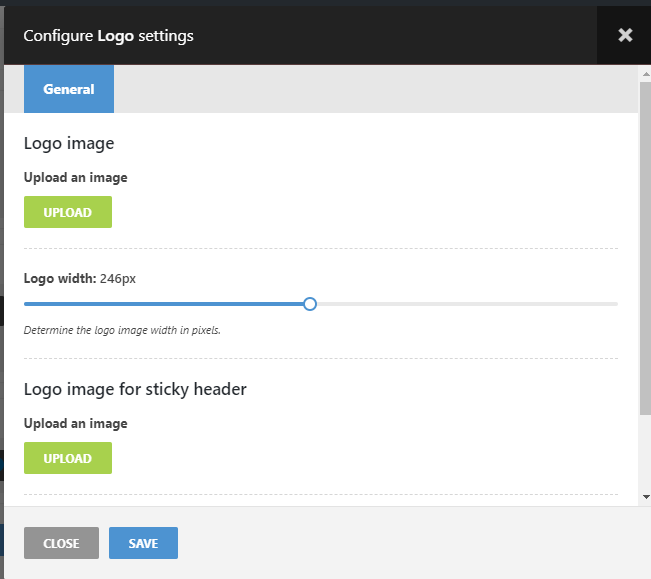This screenshot has height=579, width=651.
Task: Click "Upload an image" label under Logo image
Action: (x=76, y=178)
